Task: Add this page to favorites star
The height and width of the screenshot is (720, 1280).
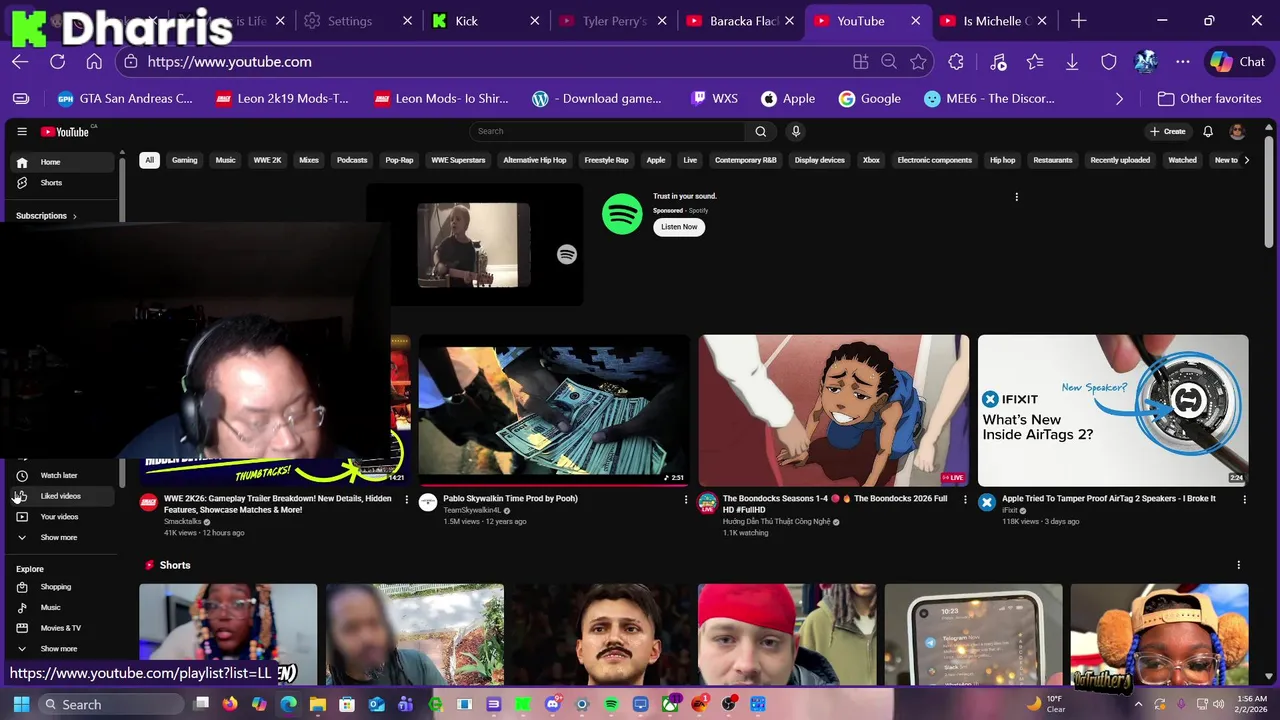Action: [x=918, y=61]
